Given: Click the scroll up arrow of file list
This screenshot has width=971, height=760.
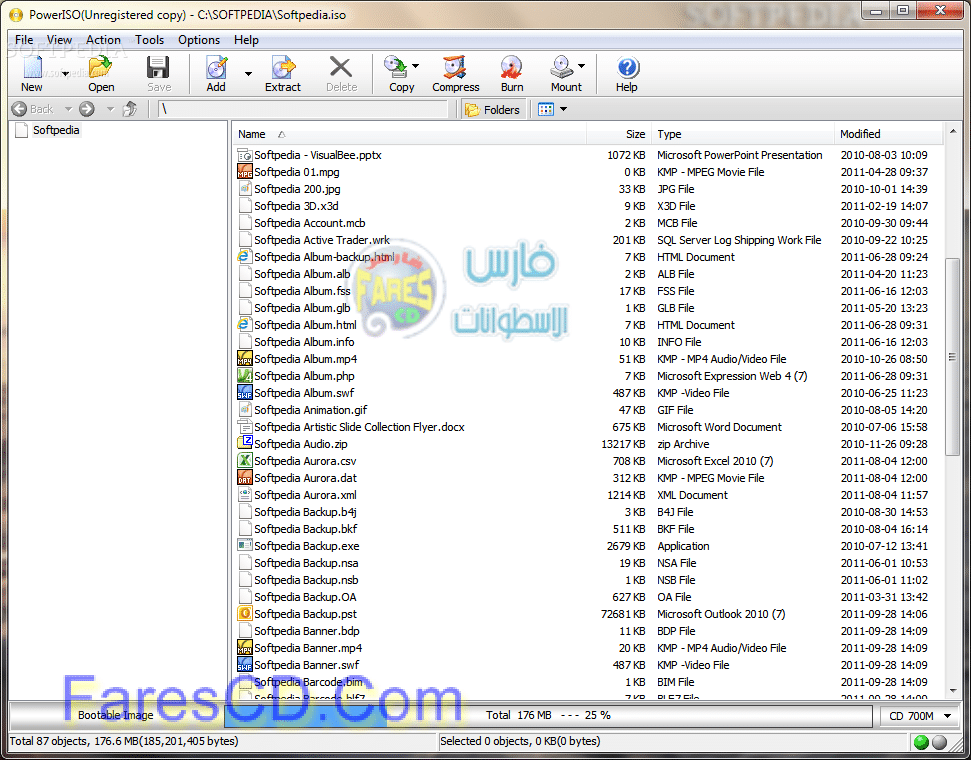Looking at the screenshot, I should [953, 131].
